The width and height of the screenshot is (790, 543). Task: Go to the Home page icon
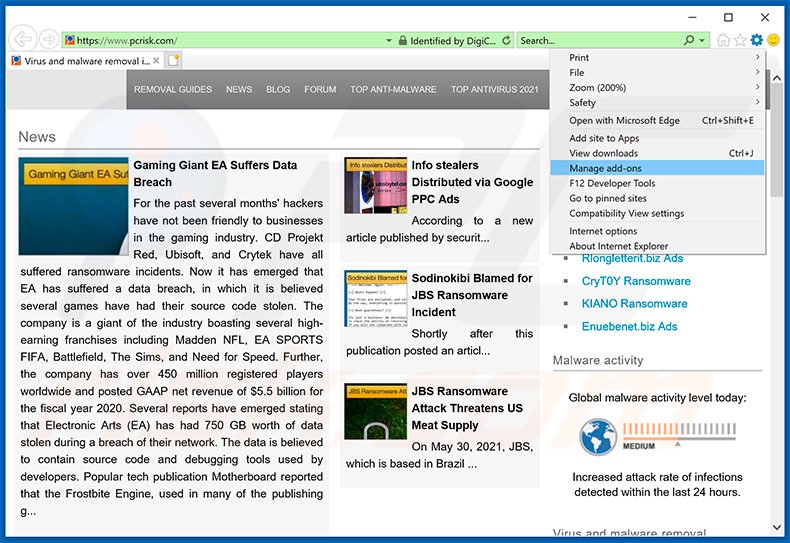tap(723, 40)
